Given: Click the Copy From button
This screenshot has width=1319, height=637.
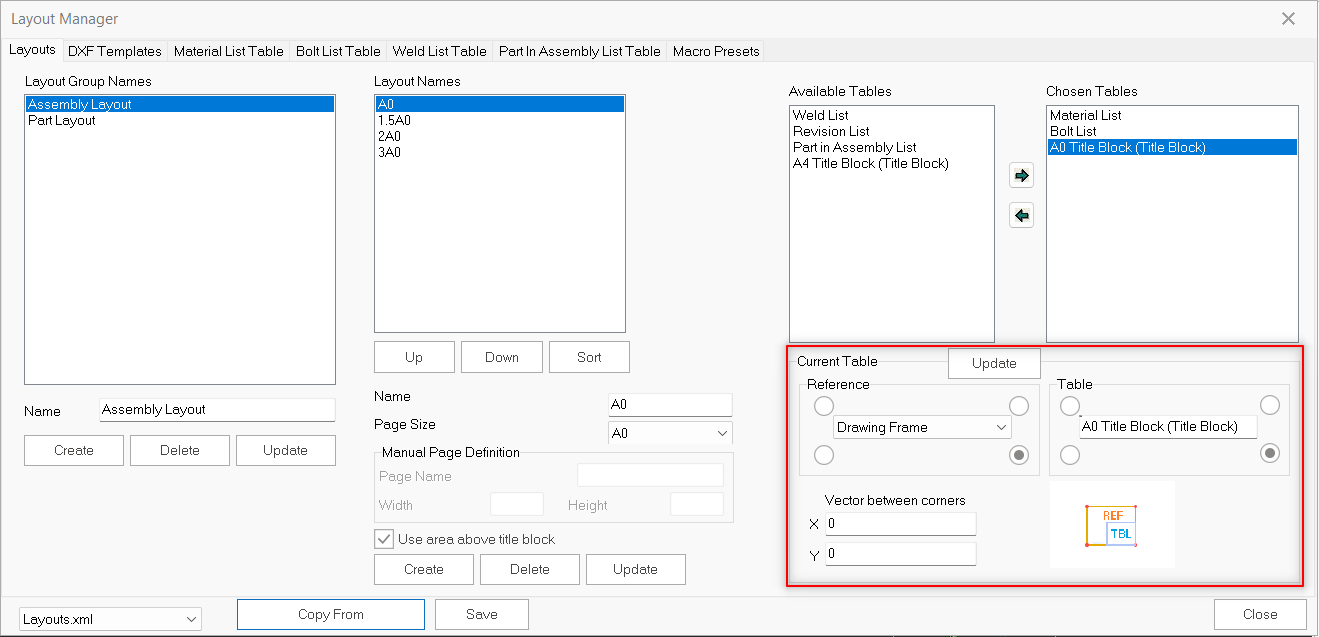Looking at the screenshot, I should click(330, 614).
